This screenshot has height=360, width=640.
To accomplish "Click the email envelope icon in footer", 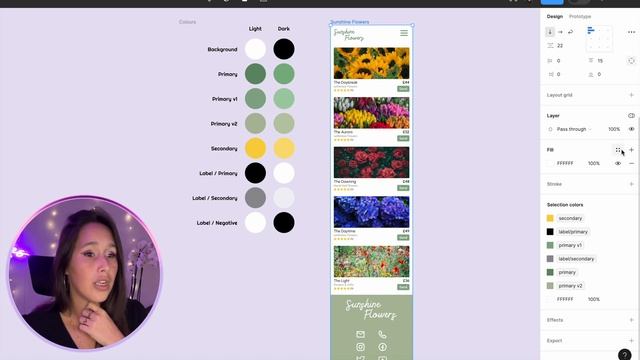I will 360,334.
